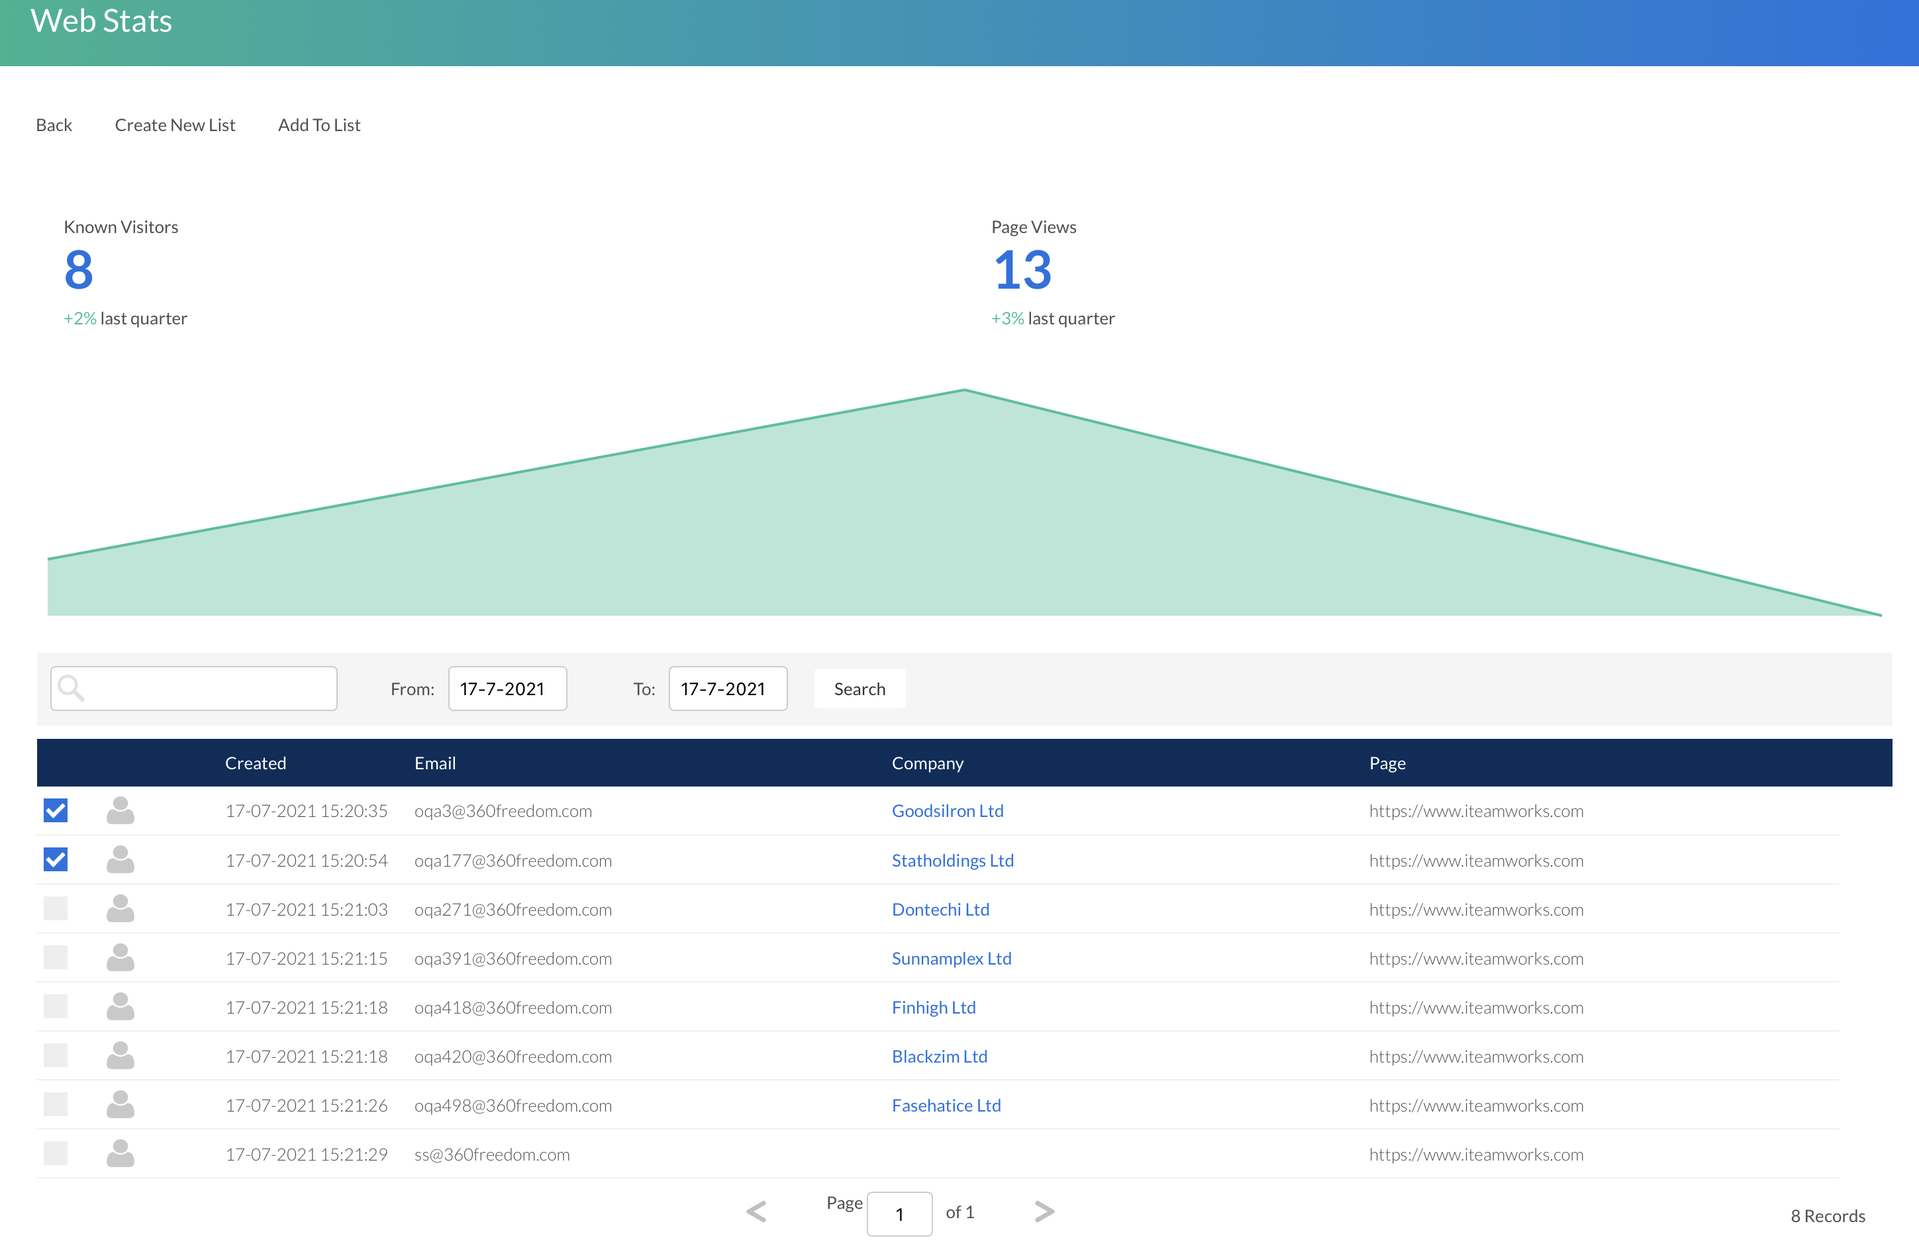Select the Sunnamplex Ltd row checkbox

point(56,957)
